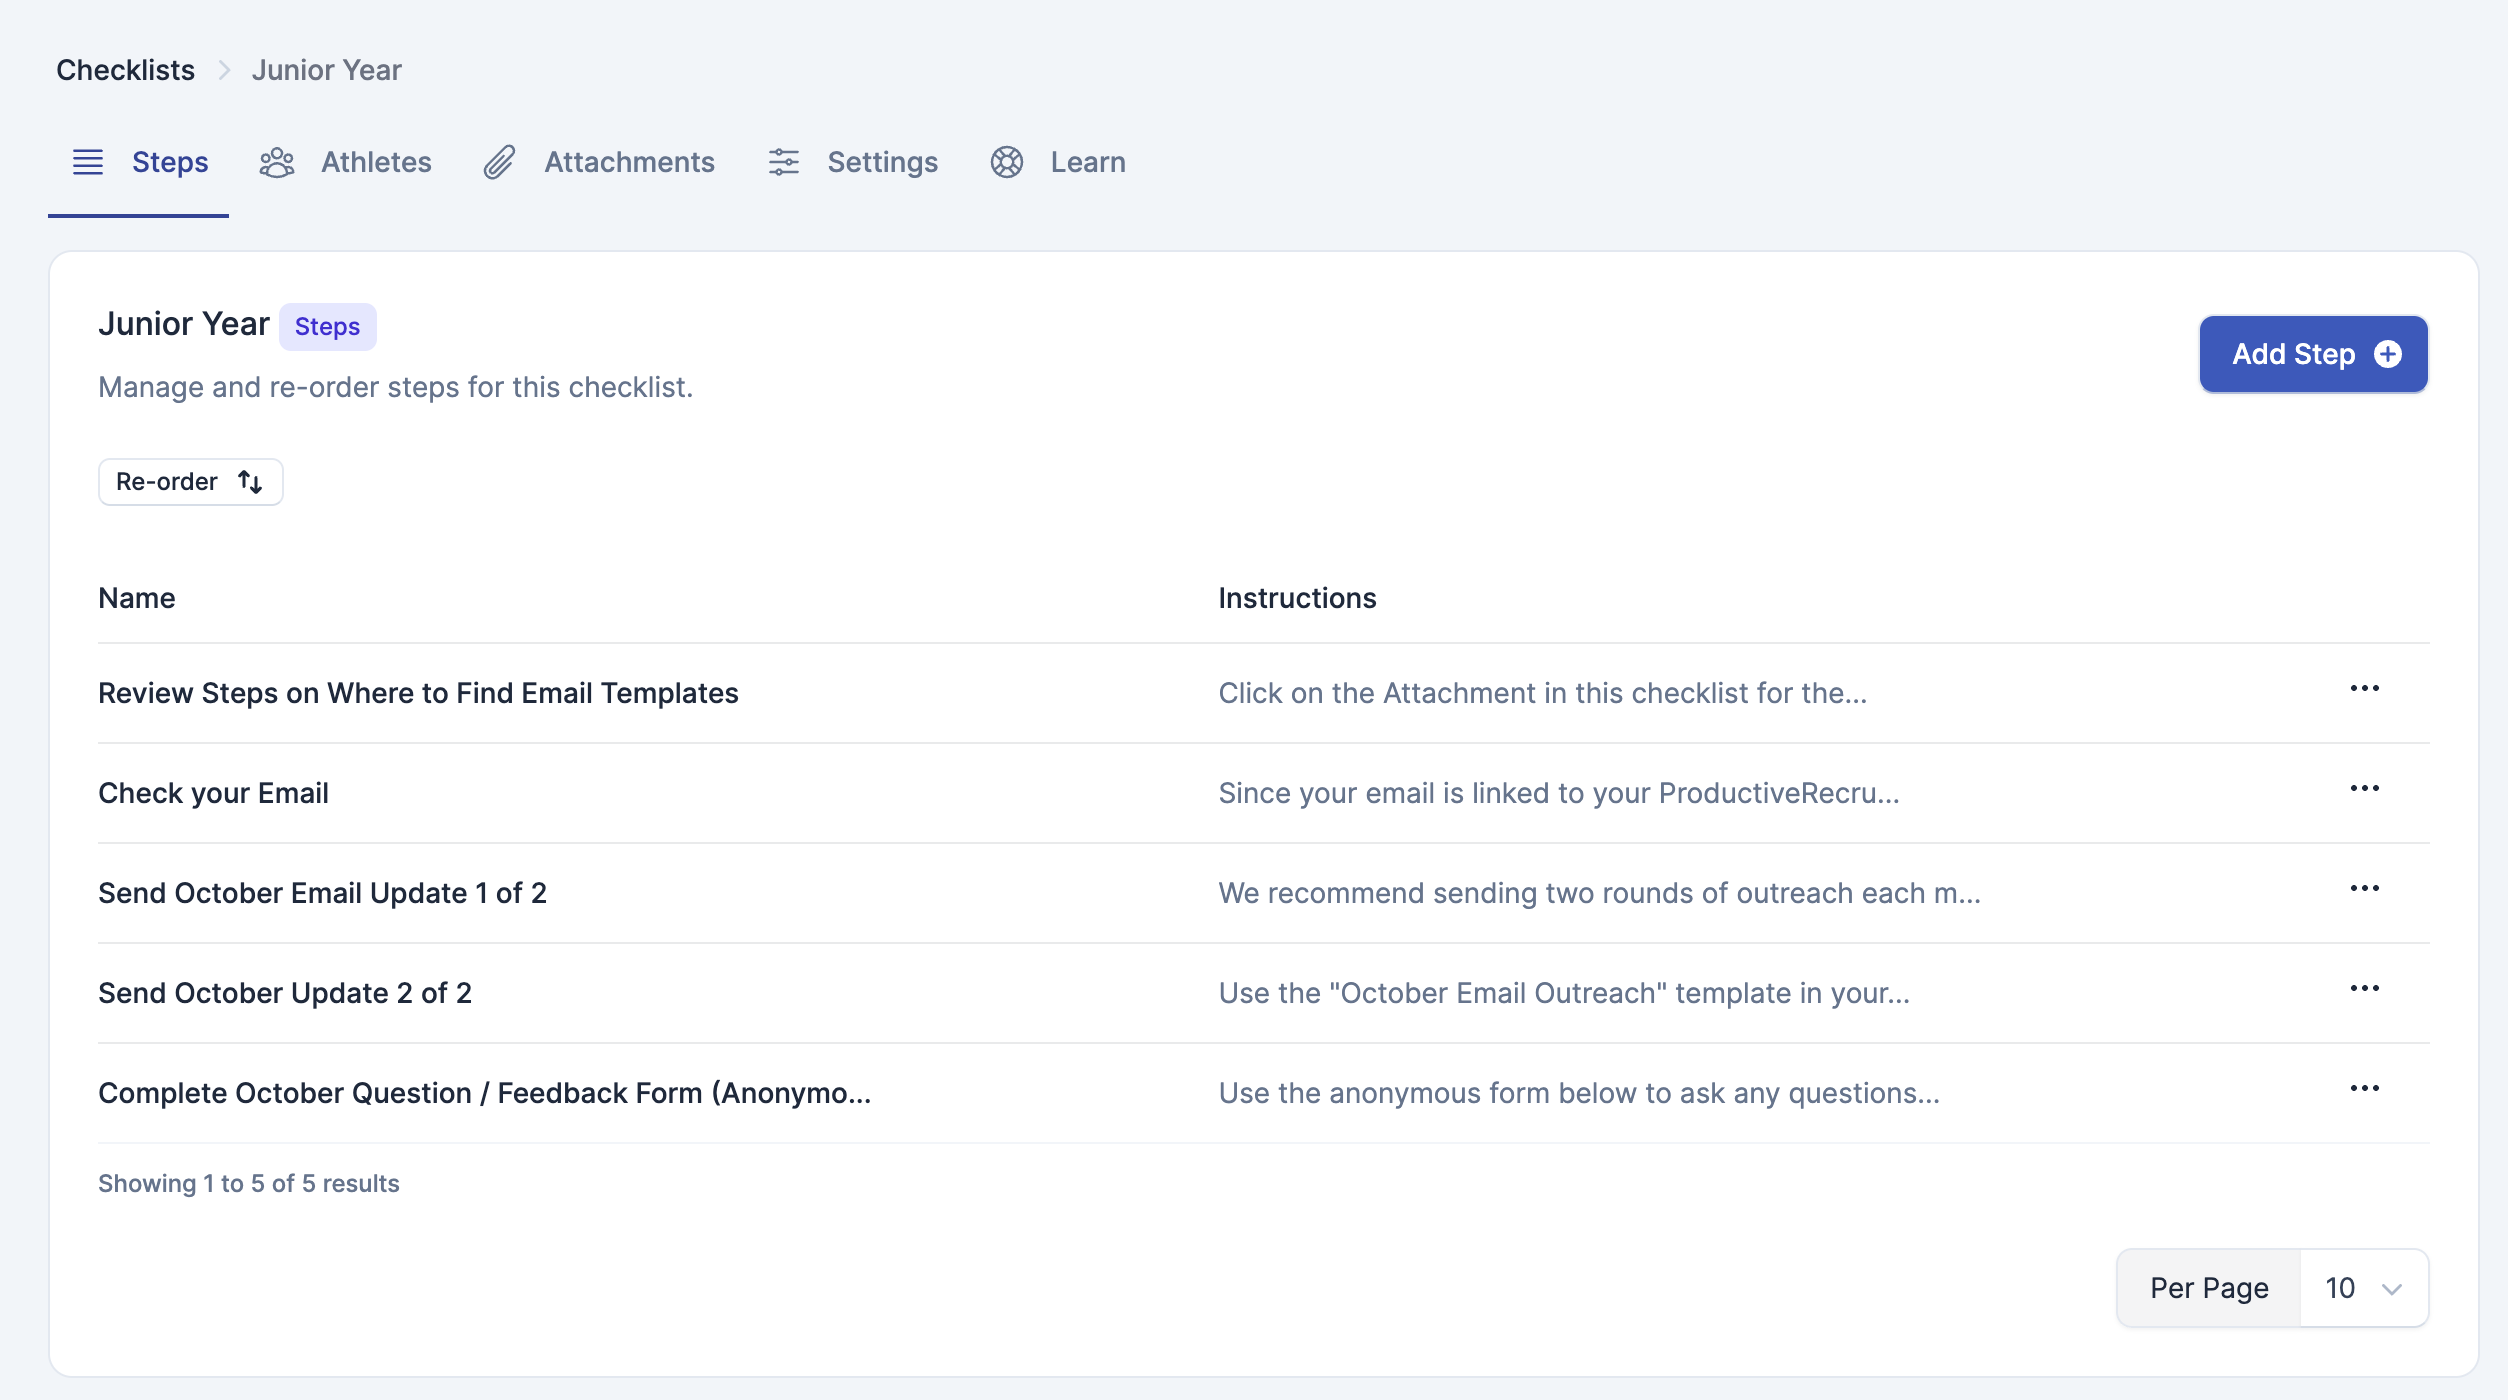Click the Settings sliders icon
2508x1400 pixels.
tap(783, 162)
